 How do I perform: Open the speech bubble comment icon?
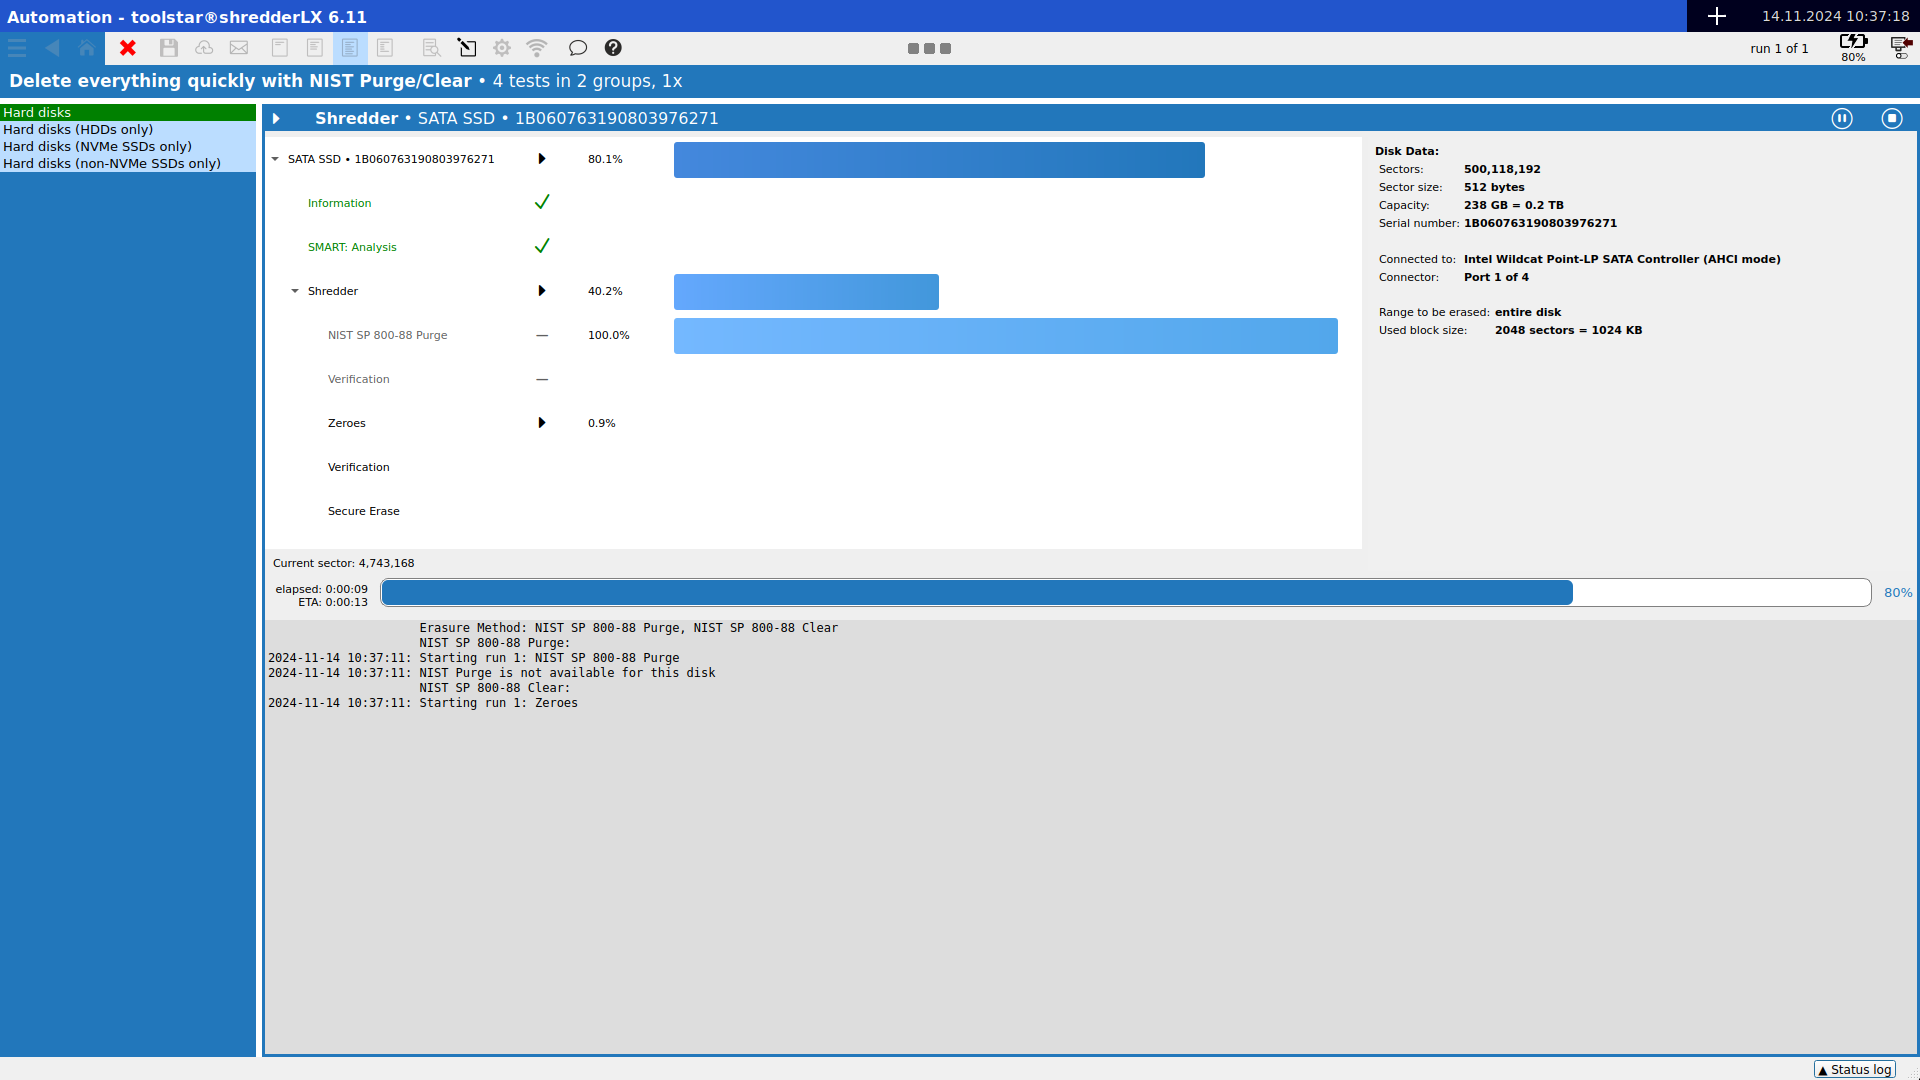577,48
